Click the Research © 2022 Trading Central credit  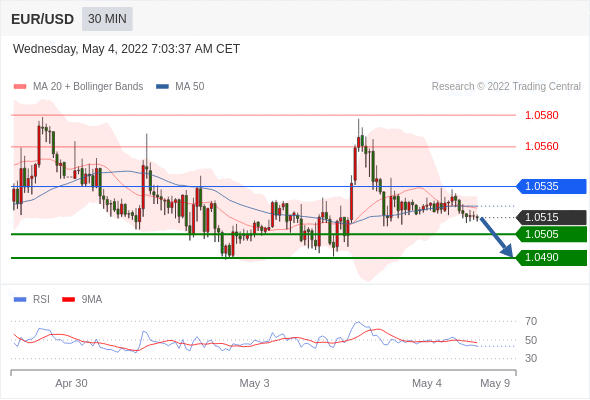click(506, 87)
